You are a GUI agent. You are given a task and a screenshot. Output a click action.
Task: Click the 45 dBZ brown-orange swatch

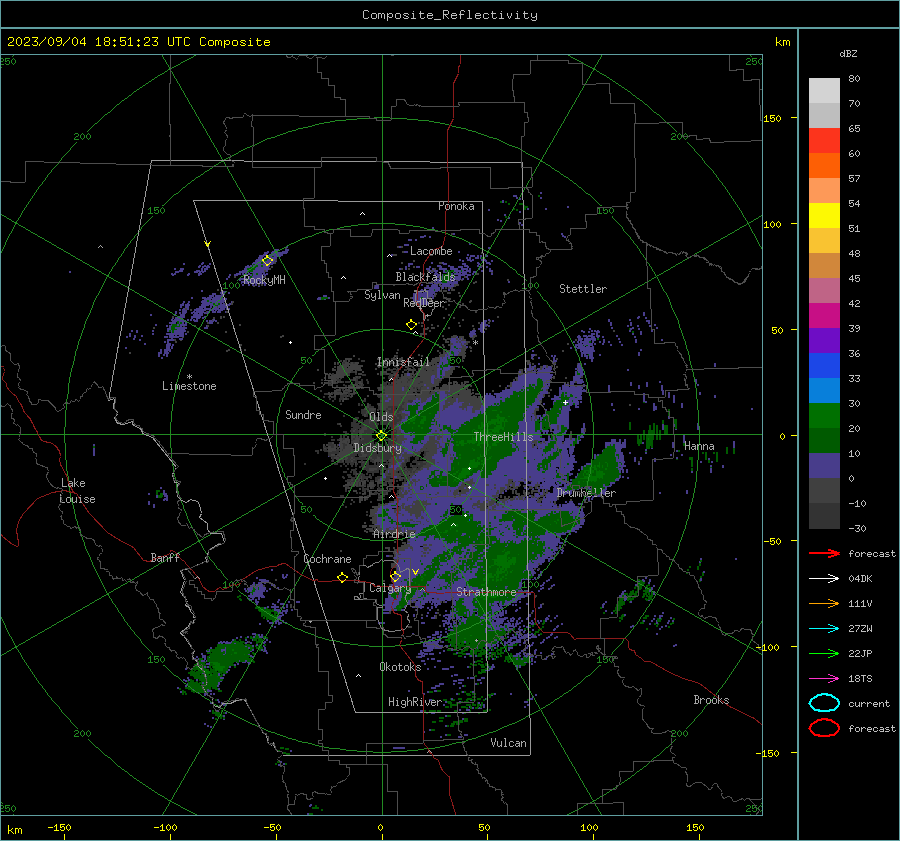click(824, 265)
